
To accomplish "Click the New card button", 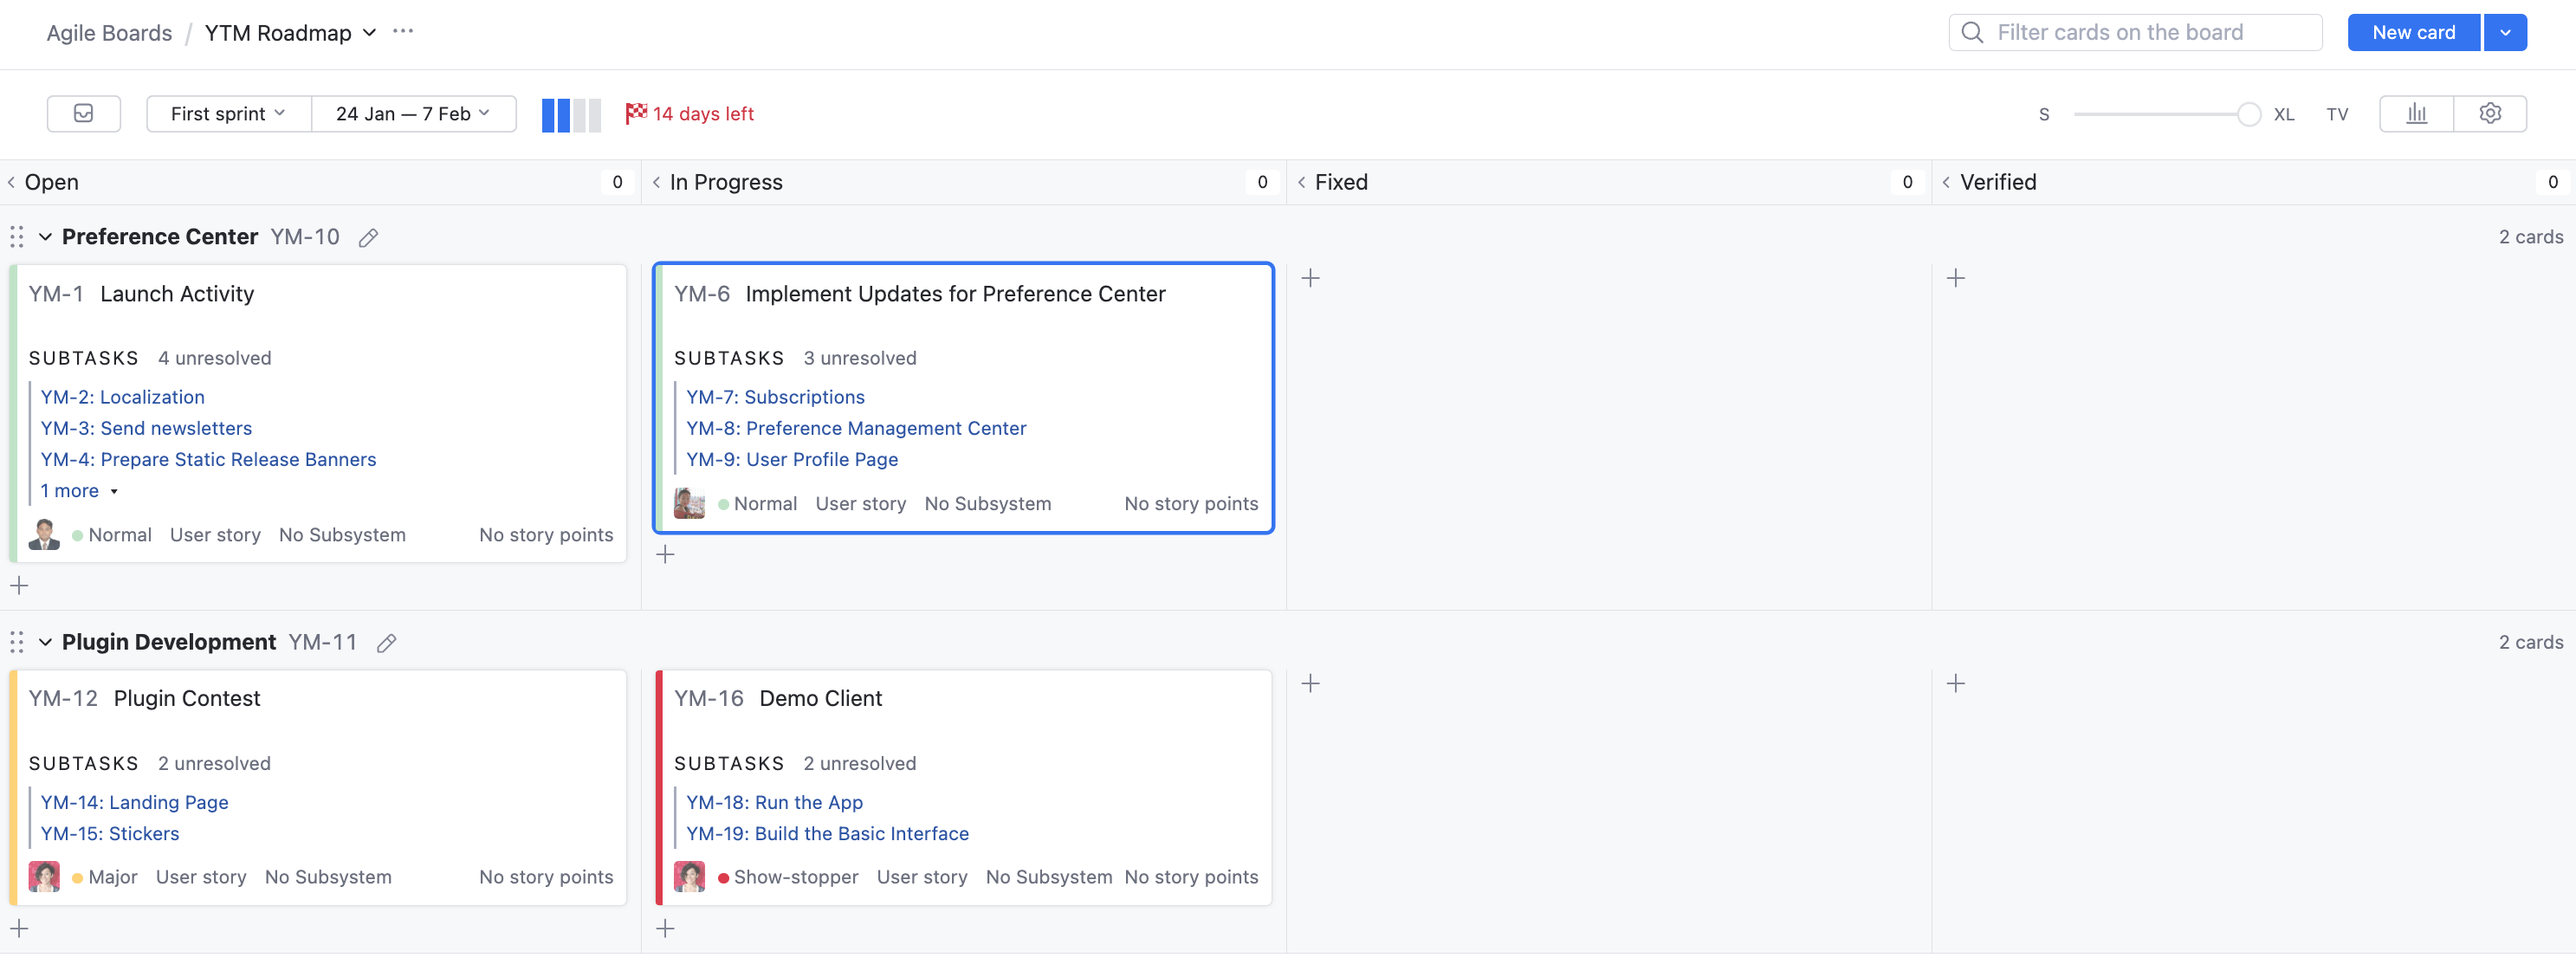I will 2413,32.
